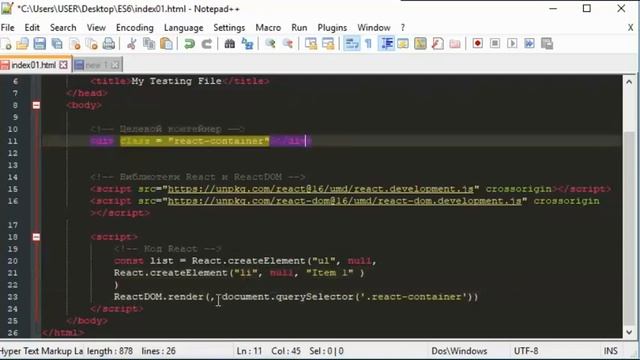Click the Save All toolbar icon

57,44
